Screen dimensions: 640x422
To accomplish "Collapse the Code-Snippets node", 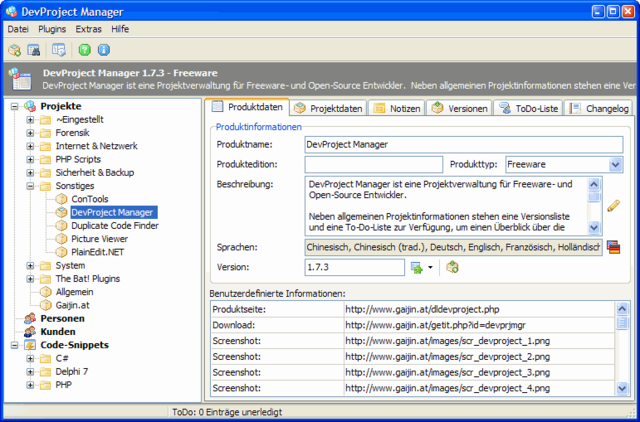I will (15, 345).
